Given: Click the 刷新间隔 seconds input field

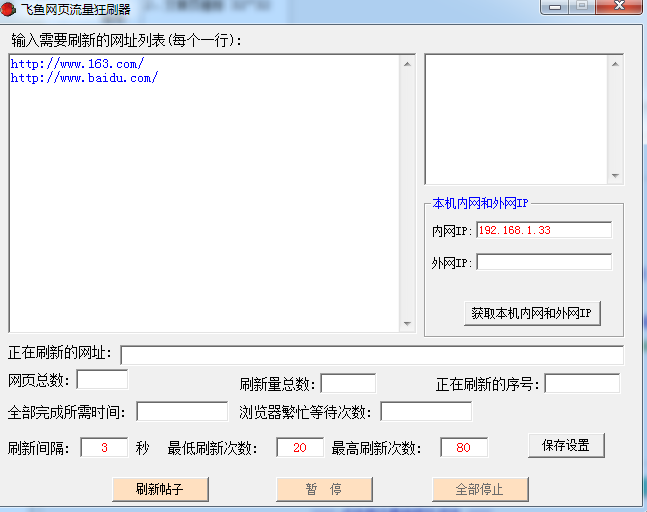Looking at the screenshot, I should (104, 447).
